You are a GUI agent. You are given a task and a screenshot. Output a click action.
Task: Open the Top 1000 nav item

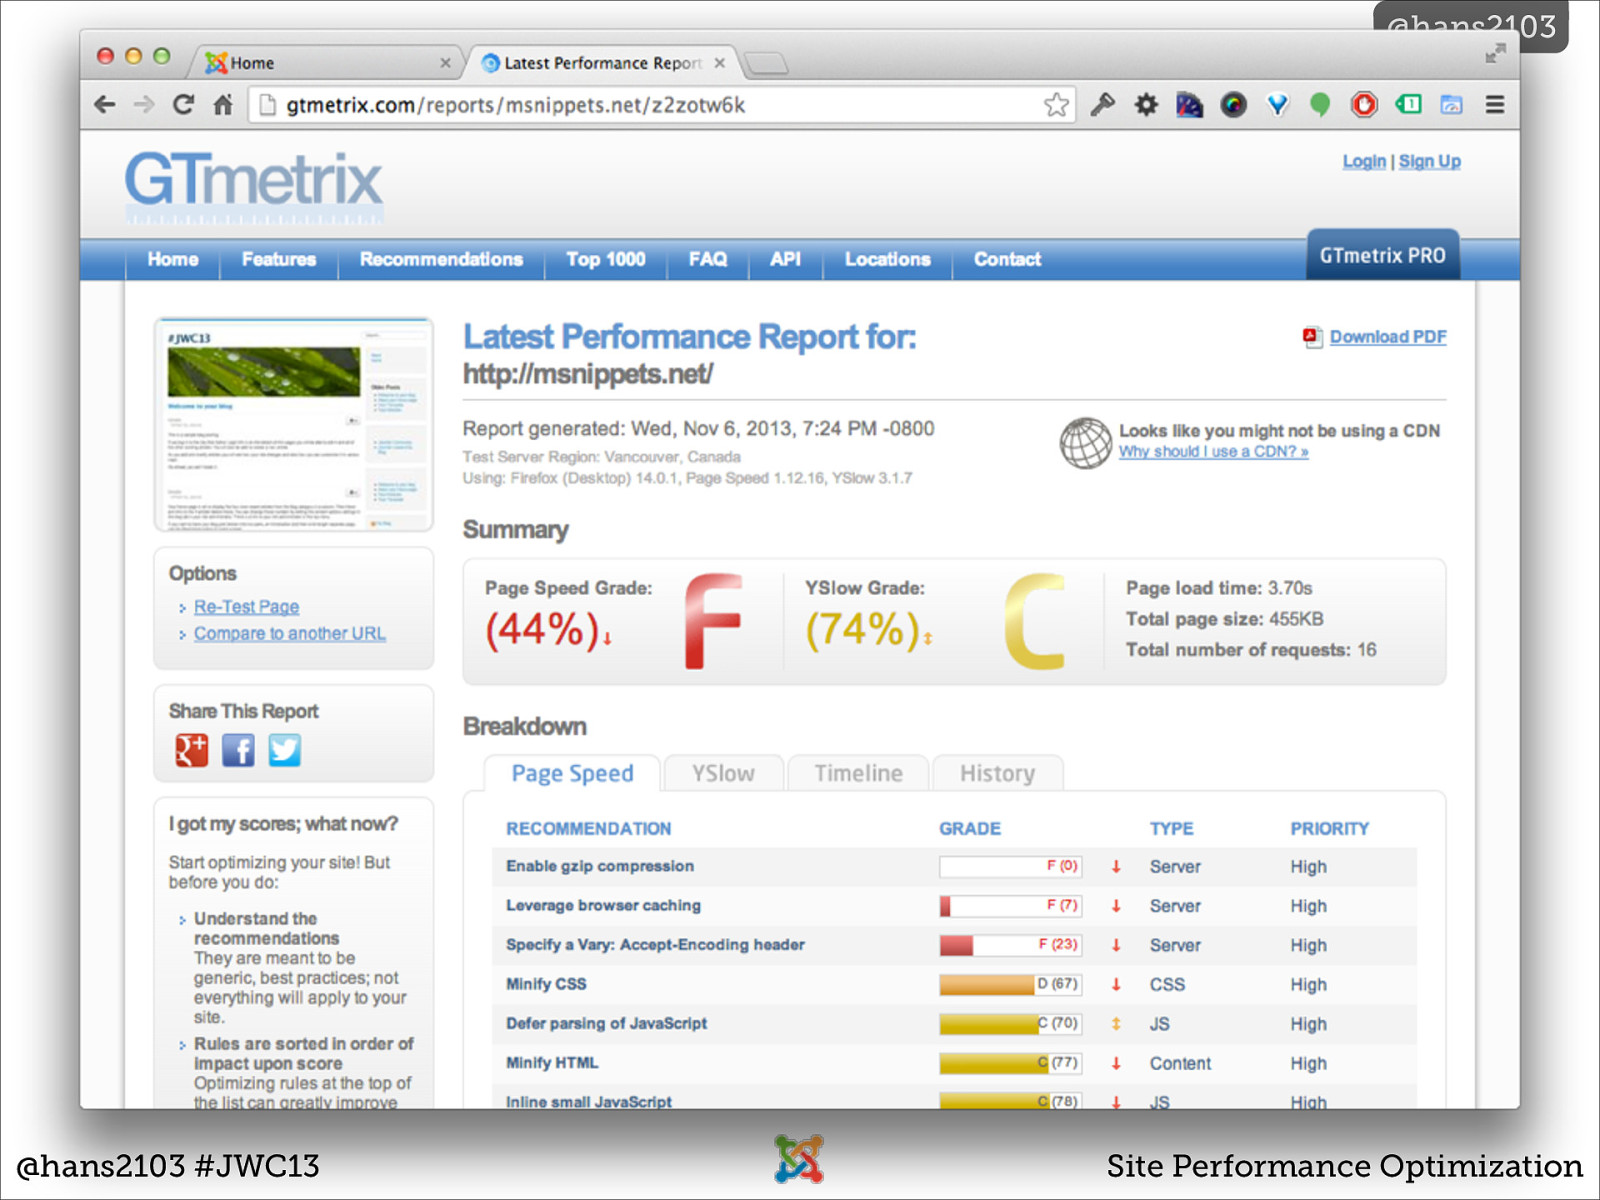(606, 259)
